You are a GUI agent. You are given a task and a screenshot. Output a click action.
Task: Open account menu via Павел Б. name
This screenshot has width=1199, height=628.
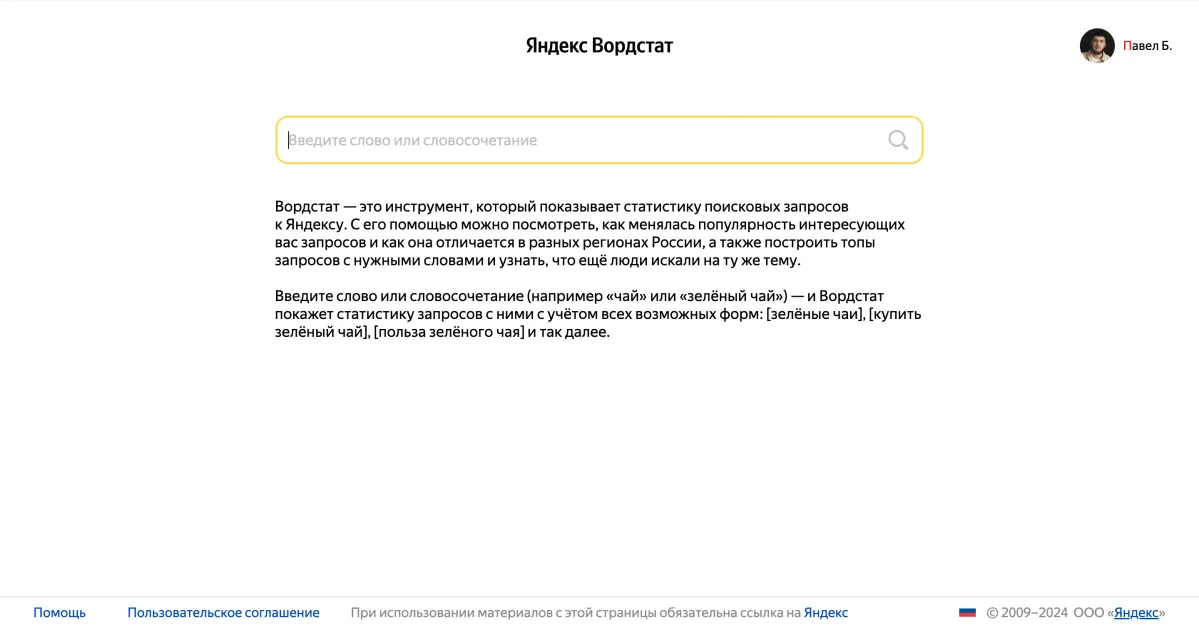tap(1147, 46)
